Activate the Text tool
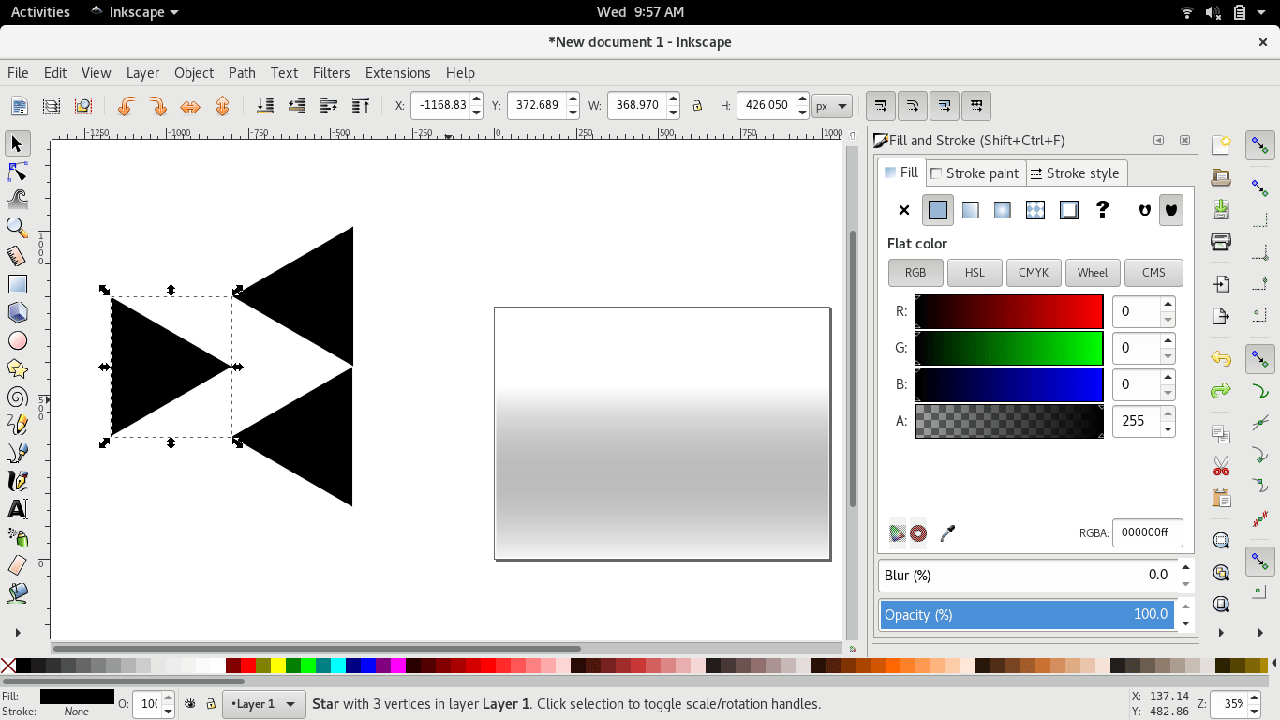Image resolution: width=1280 pixels, height=720 pixels. click(x=17, y=509)
